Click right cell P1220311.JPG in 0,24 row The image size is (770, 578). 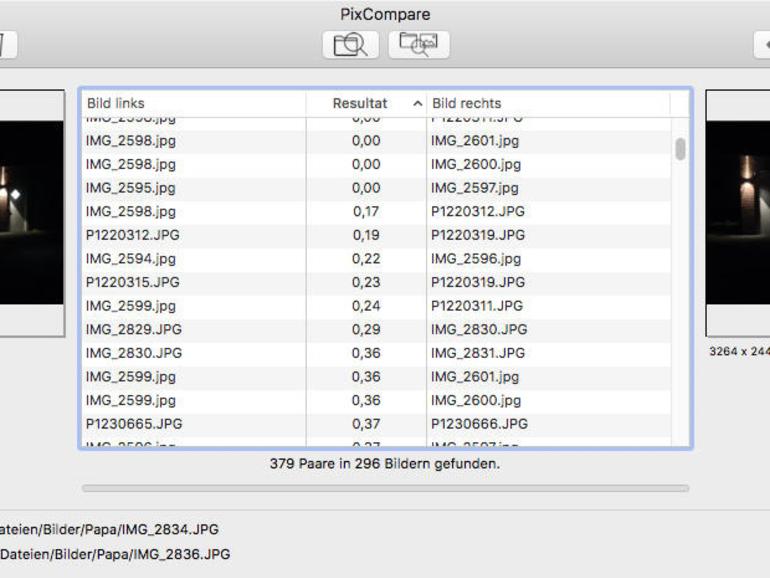click(x=477, y=306)
